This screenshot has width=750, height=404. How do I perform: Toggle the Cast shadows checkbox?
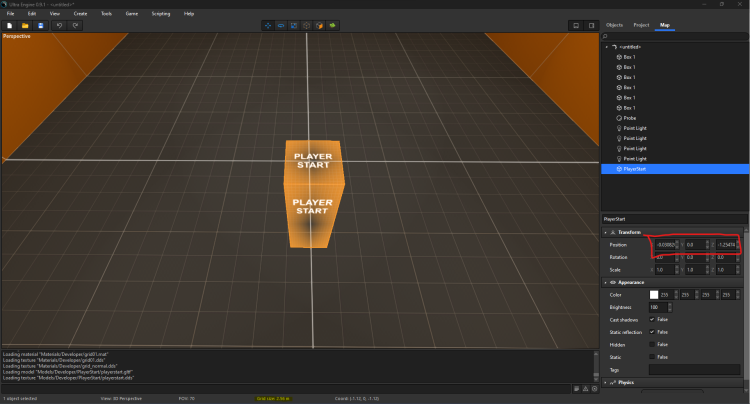(x=653, y=319)
